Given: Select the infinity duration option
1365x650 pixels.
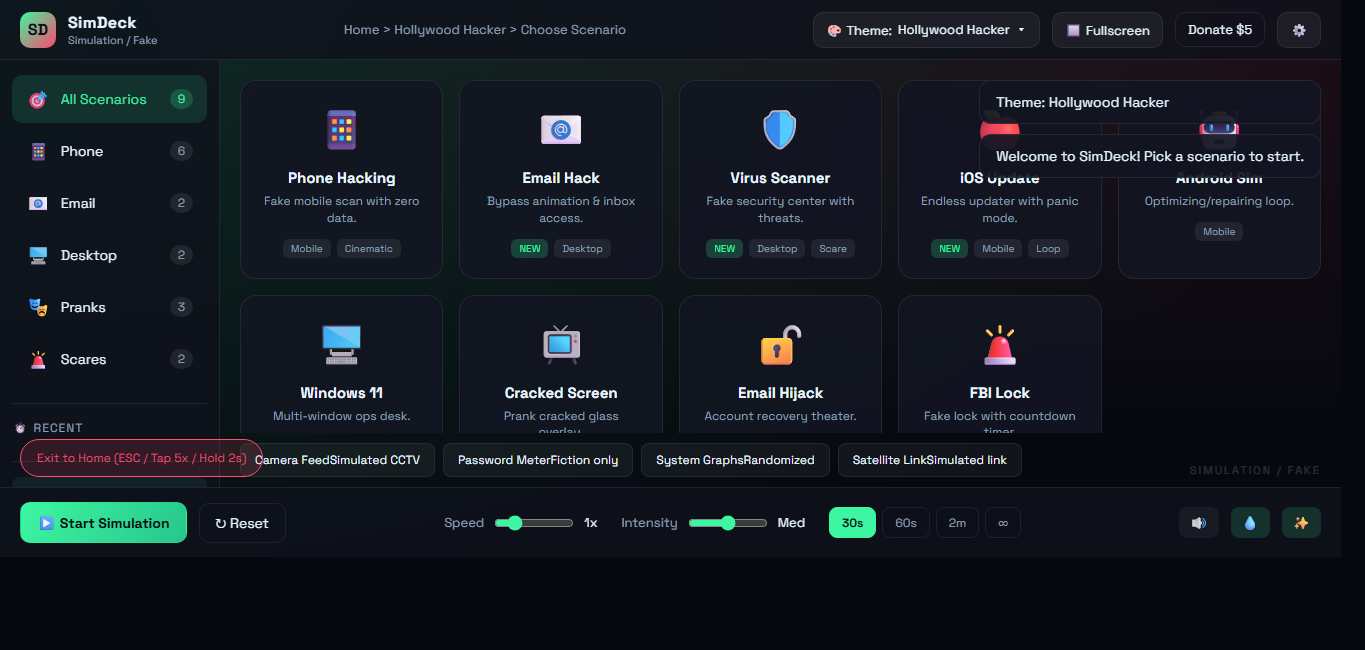Looking at the screenshot, I should [x=1002, y=522].
